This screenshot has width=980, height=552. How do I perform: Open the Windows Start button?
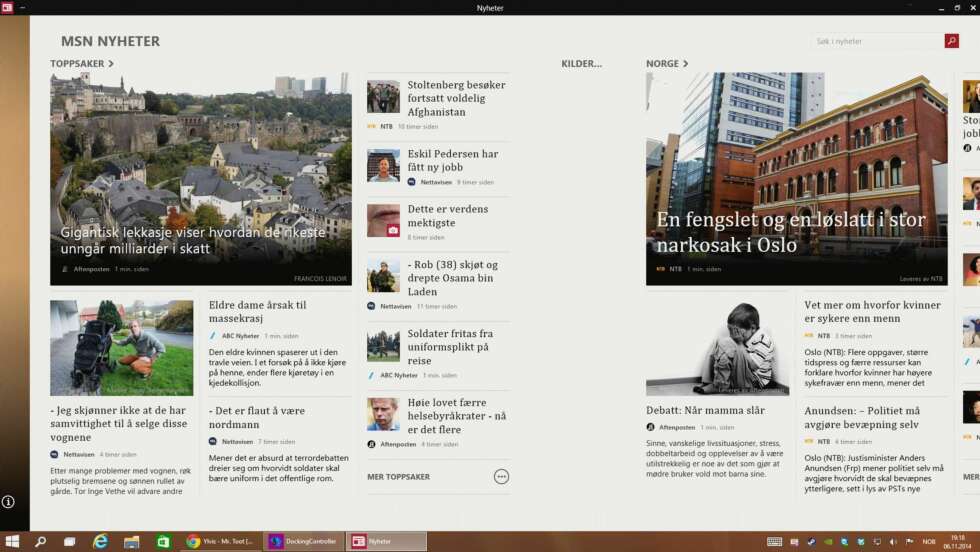coord(12,541)
